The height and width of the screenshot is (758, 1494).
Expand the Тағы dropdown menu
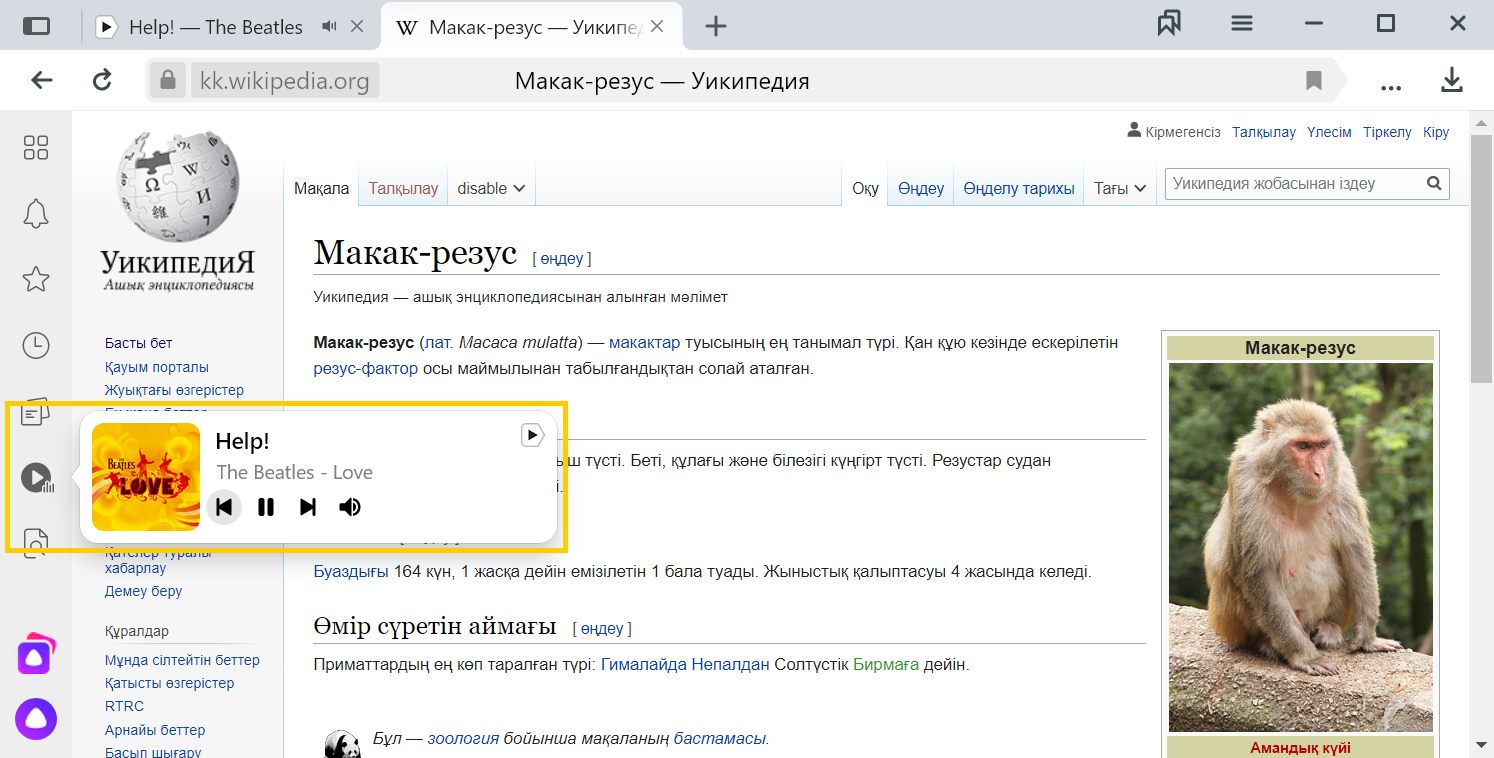[1120, 188]
